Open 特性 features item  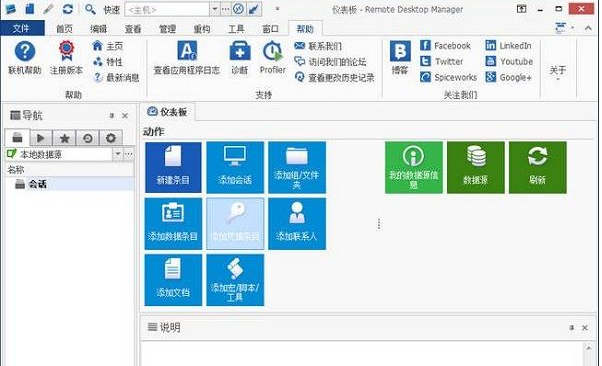[x=108, y=61]
